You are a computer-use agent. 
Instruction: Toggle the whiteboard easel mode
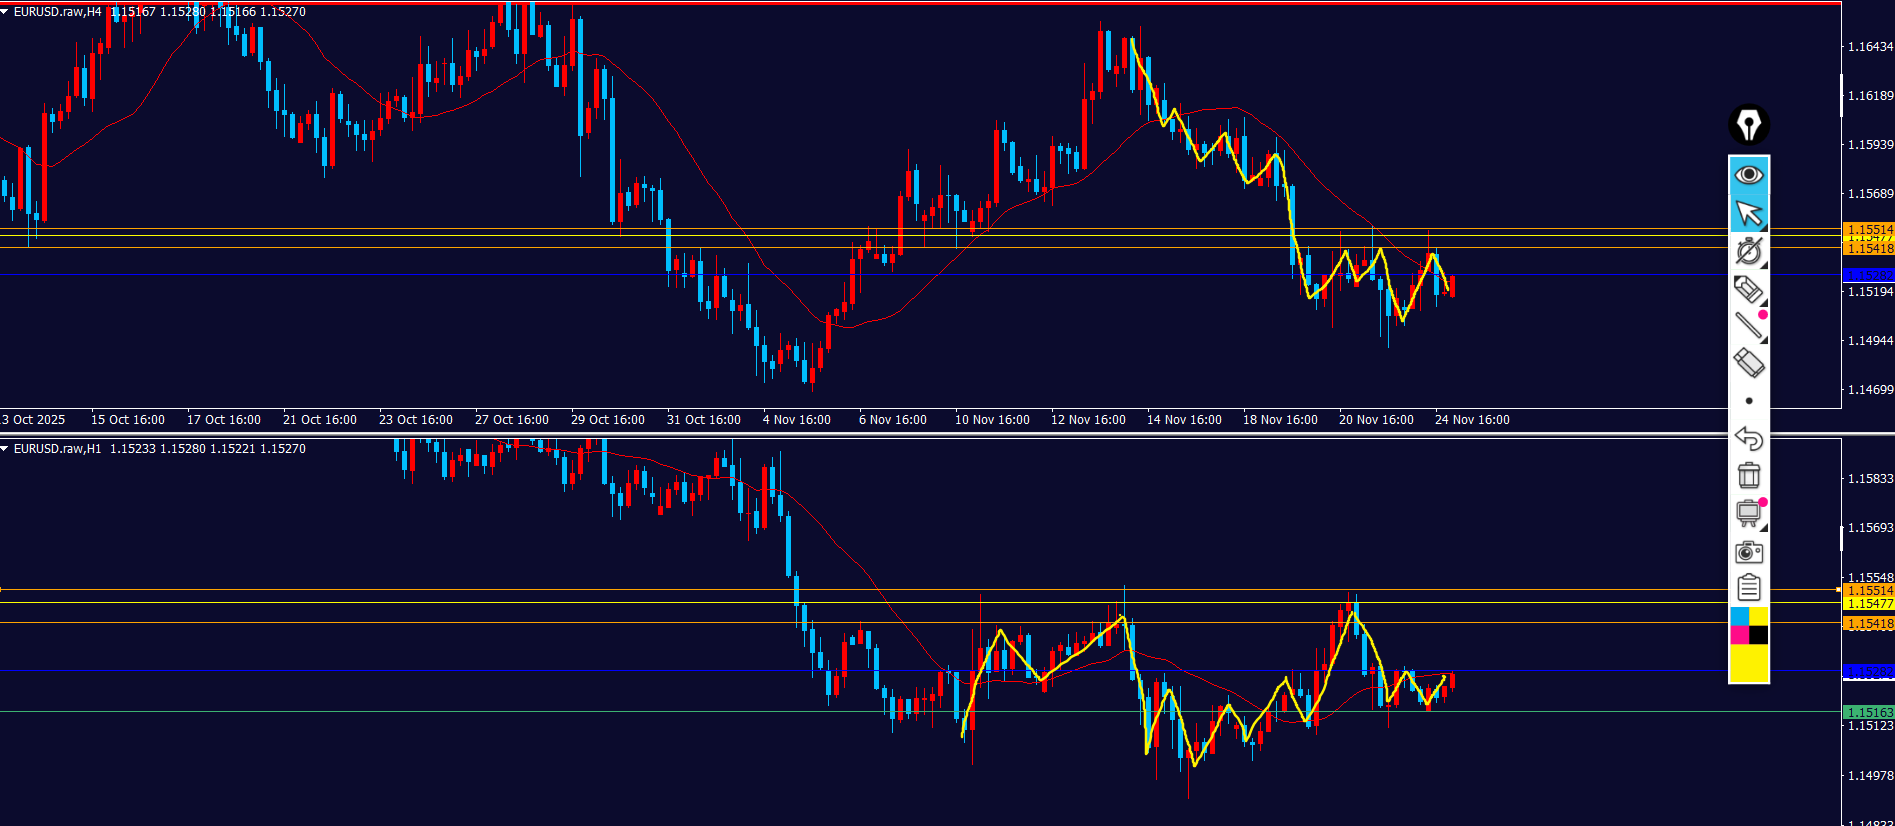tap(1748, 514)
